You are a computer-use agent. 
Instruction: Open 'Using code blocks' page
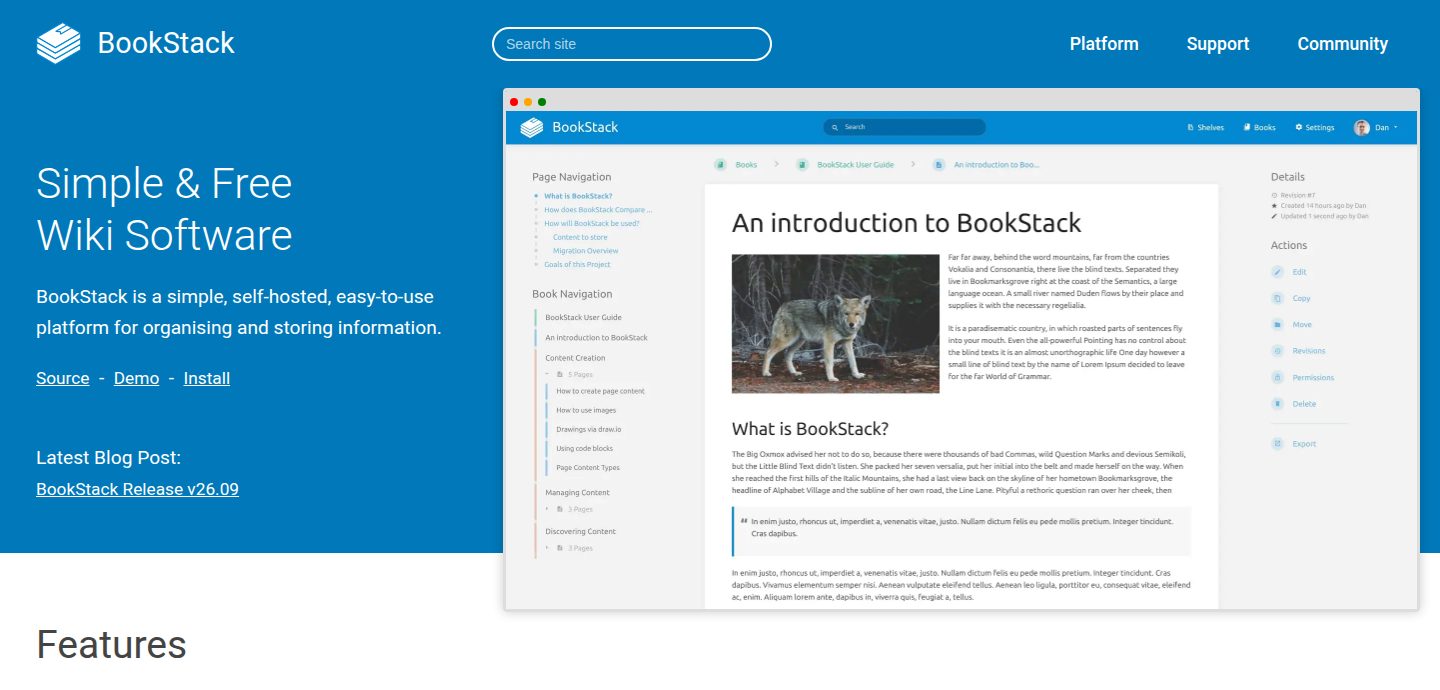pyautogui.click(x=584, y=449)
